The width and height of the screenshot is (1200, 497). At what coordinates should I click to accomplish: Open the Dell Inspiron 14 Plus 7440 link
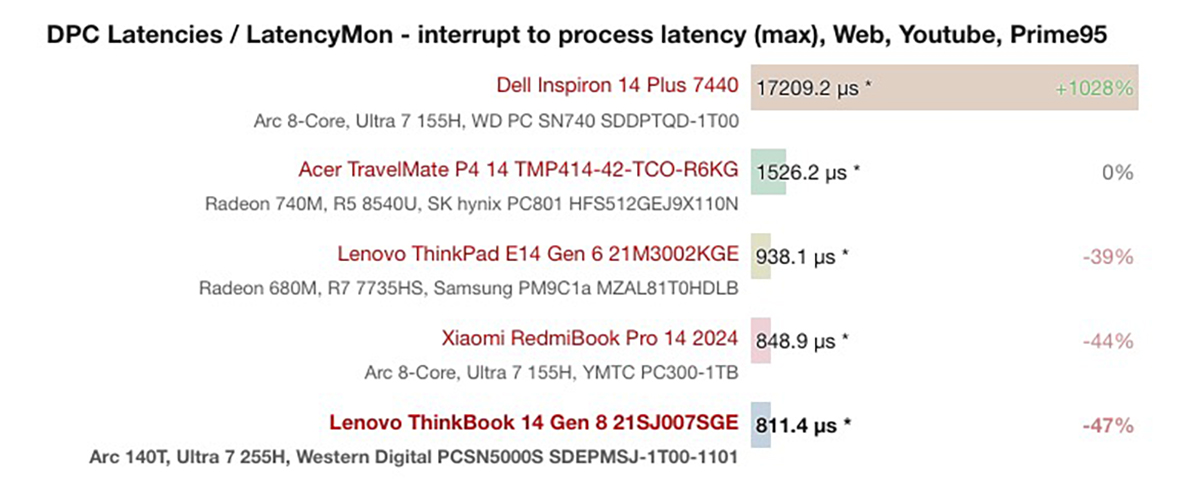tap(617, 86)
